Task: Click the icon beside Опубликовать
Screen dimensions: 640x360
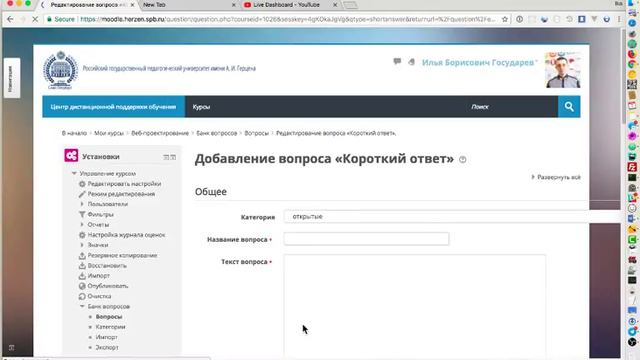Action: 82,286
